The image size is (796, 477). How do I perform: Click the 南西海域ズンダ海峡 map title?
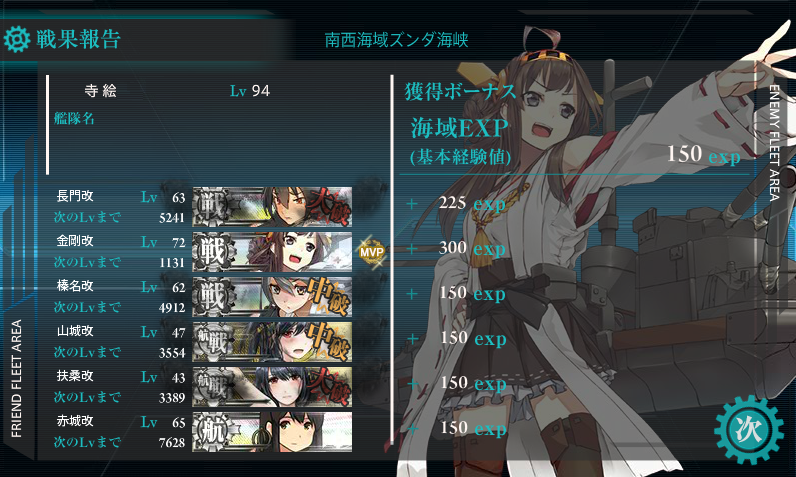(396, 40)
